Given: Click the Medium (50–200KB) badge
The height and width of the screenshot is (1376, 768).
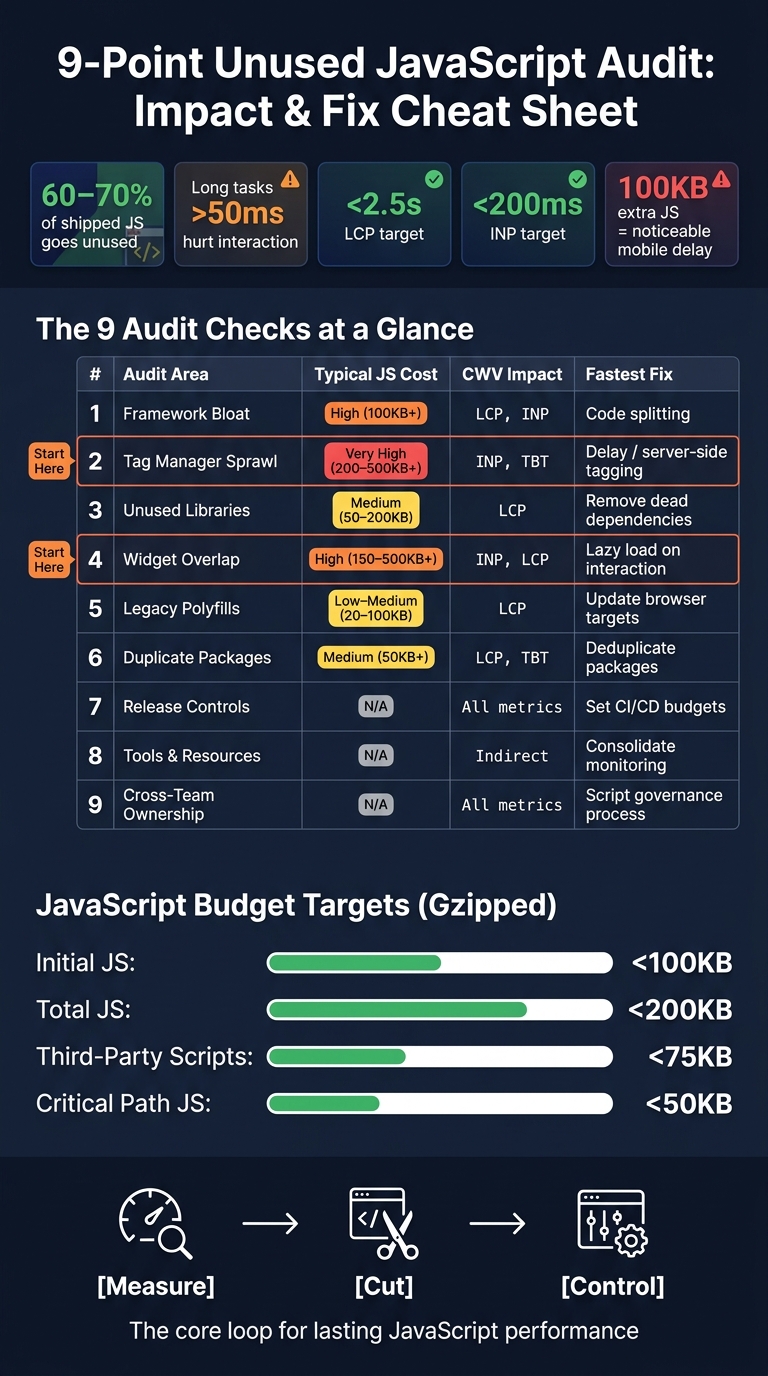Looking at the screenshot, I should click(376, 510).
